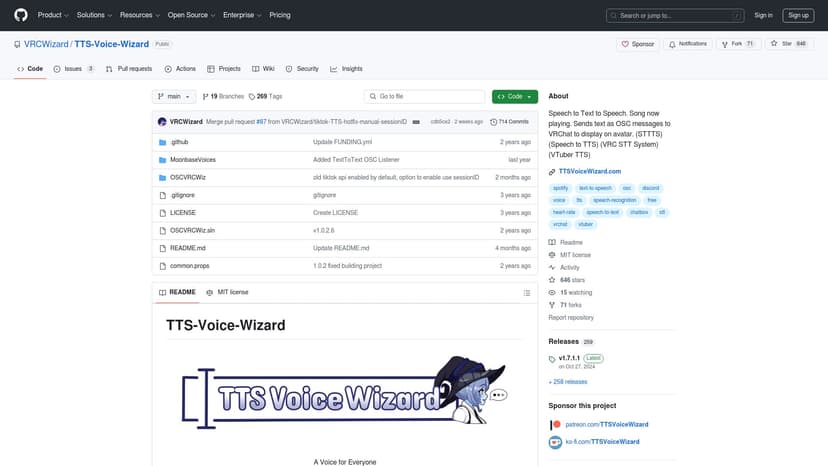Expand the Open Source menu

click(191, 15)
